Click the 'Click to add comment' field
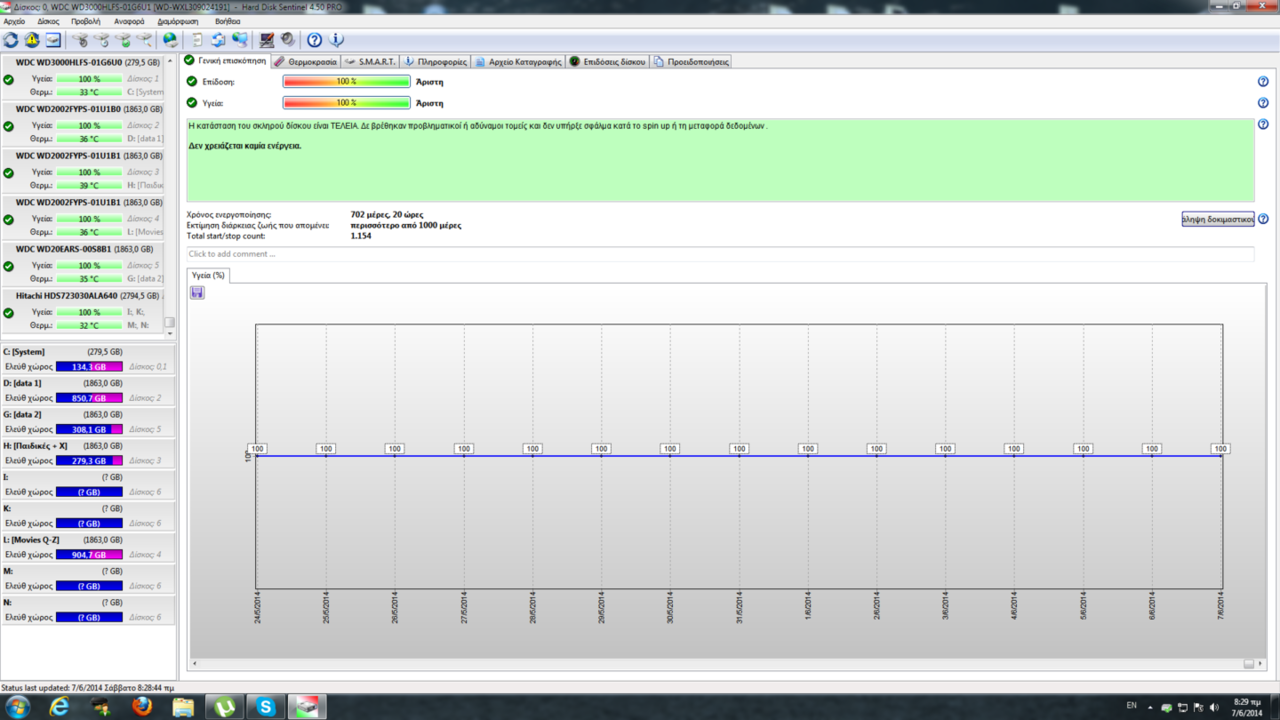1280x720 pixels. [720, 254]
